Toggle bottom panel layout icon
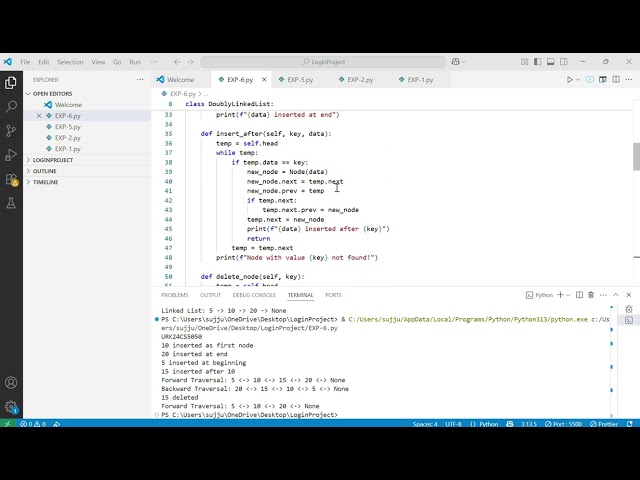 point(551,62)
